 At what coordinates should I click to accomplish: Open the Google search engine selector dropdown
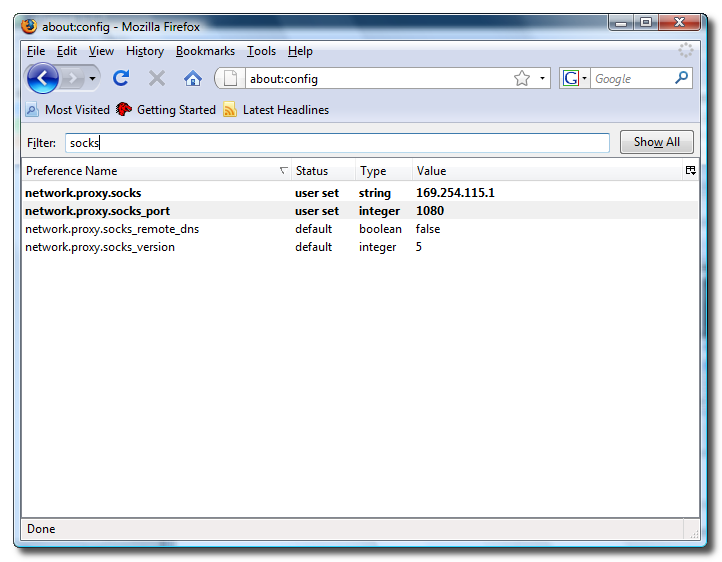tap(575, 78)
